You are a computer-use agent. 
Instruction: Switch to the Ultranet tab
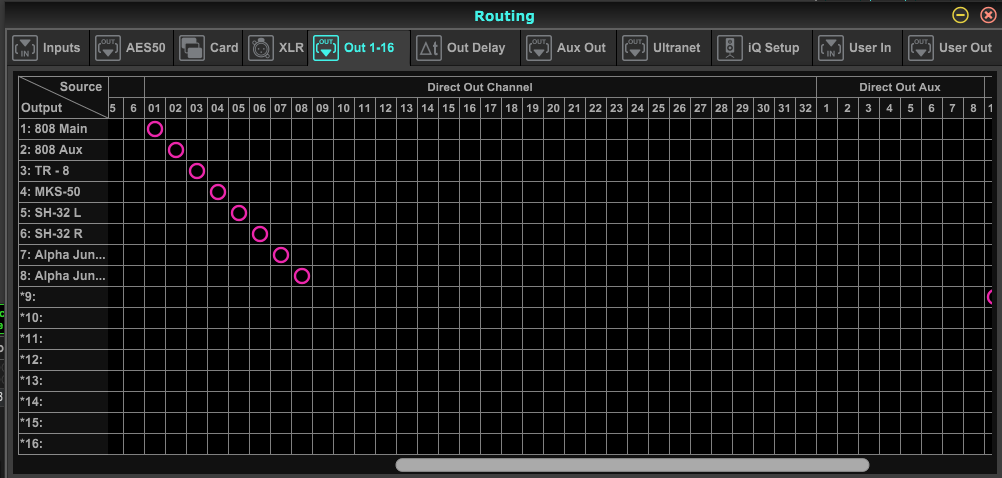[x=664, y=48]
